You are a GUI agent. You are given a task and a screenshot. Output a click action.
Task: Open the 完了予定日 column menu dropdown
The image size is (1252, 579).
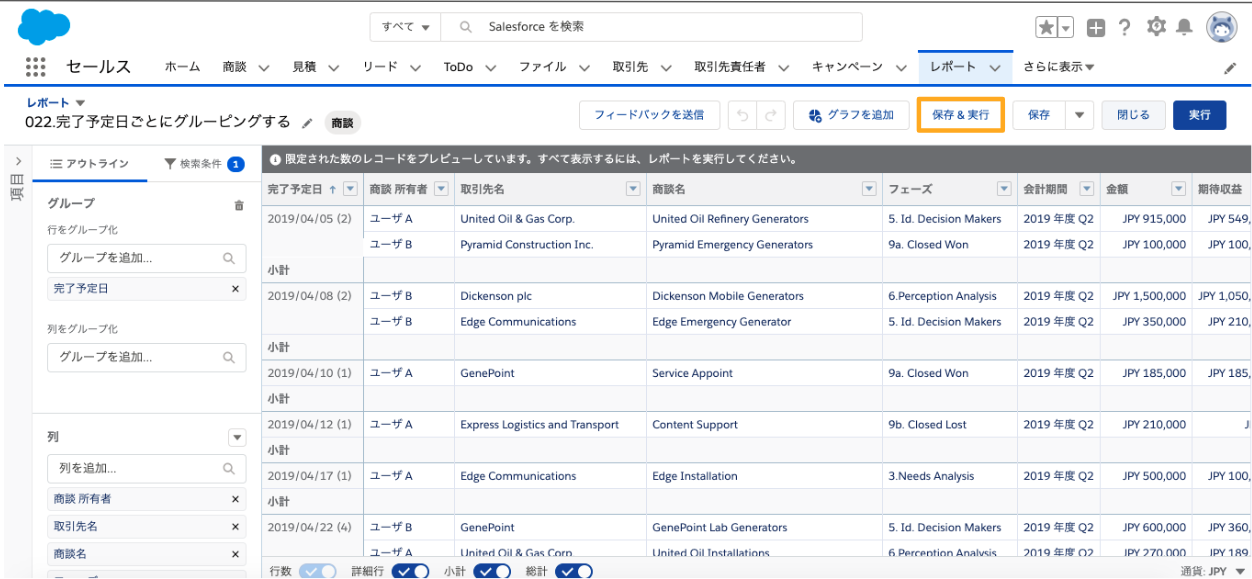[x=350, y=188]
